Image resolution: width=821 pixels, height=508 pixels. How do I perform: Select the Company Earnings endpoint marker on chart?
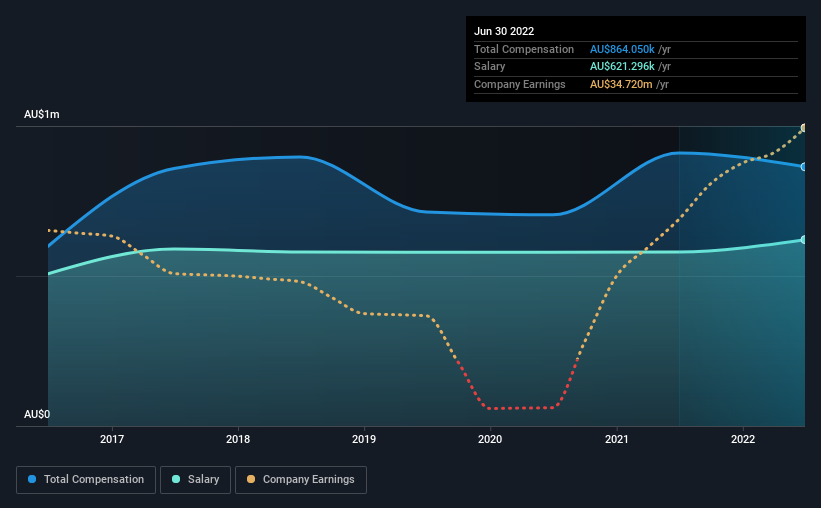804,128
